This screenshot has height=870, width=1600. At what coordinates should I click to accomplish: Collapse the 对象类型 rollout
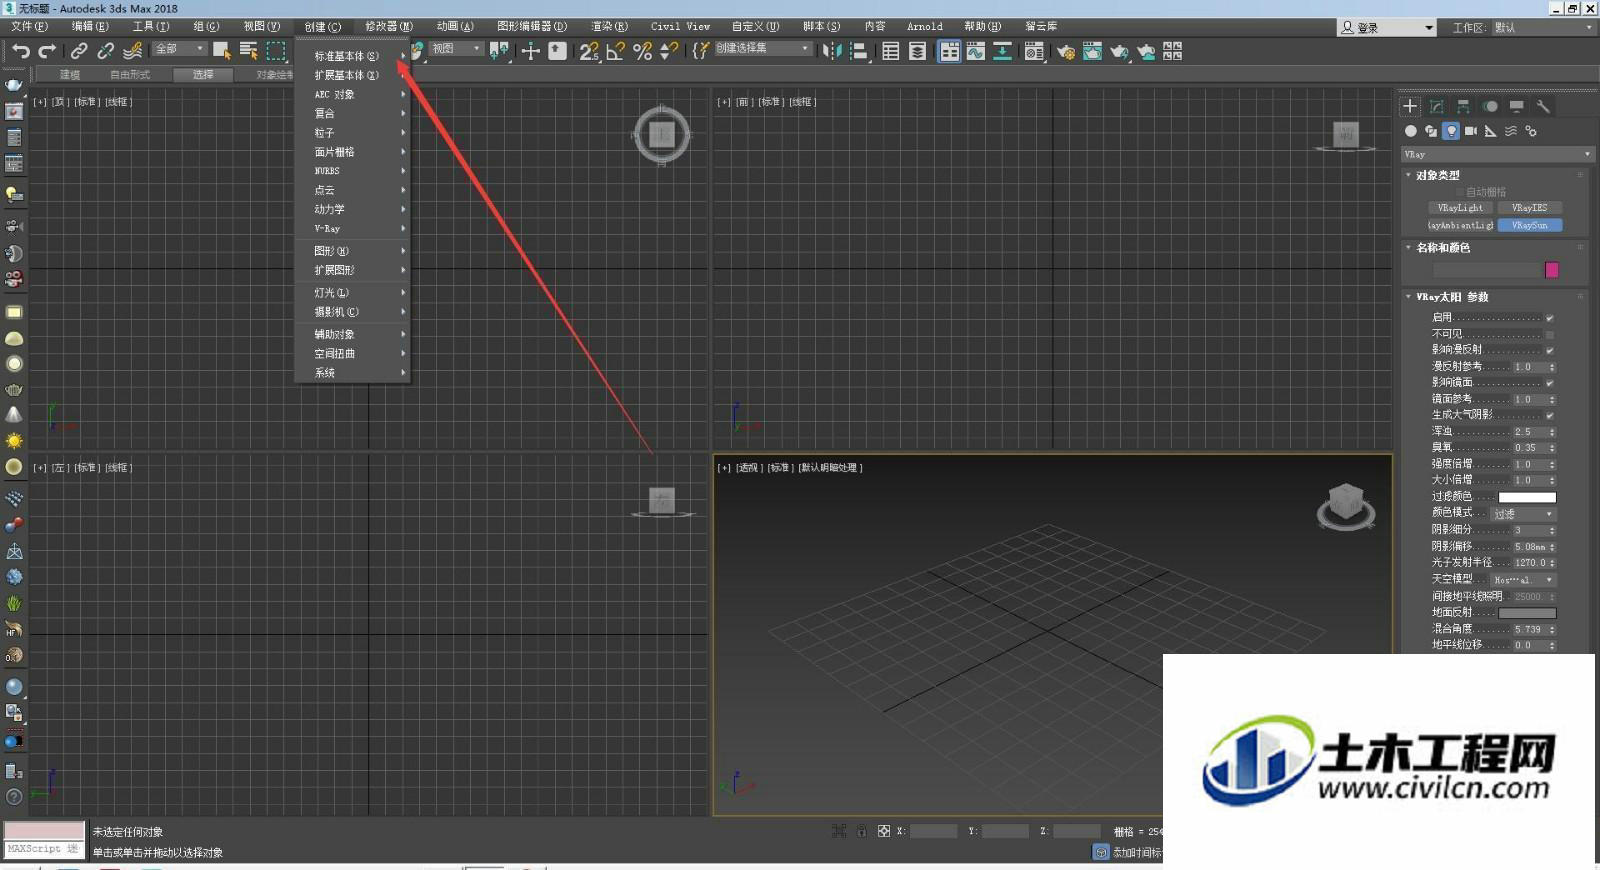pos(1437,175)
